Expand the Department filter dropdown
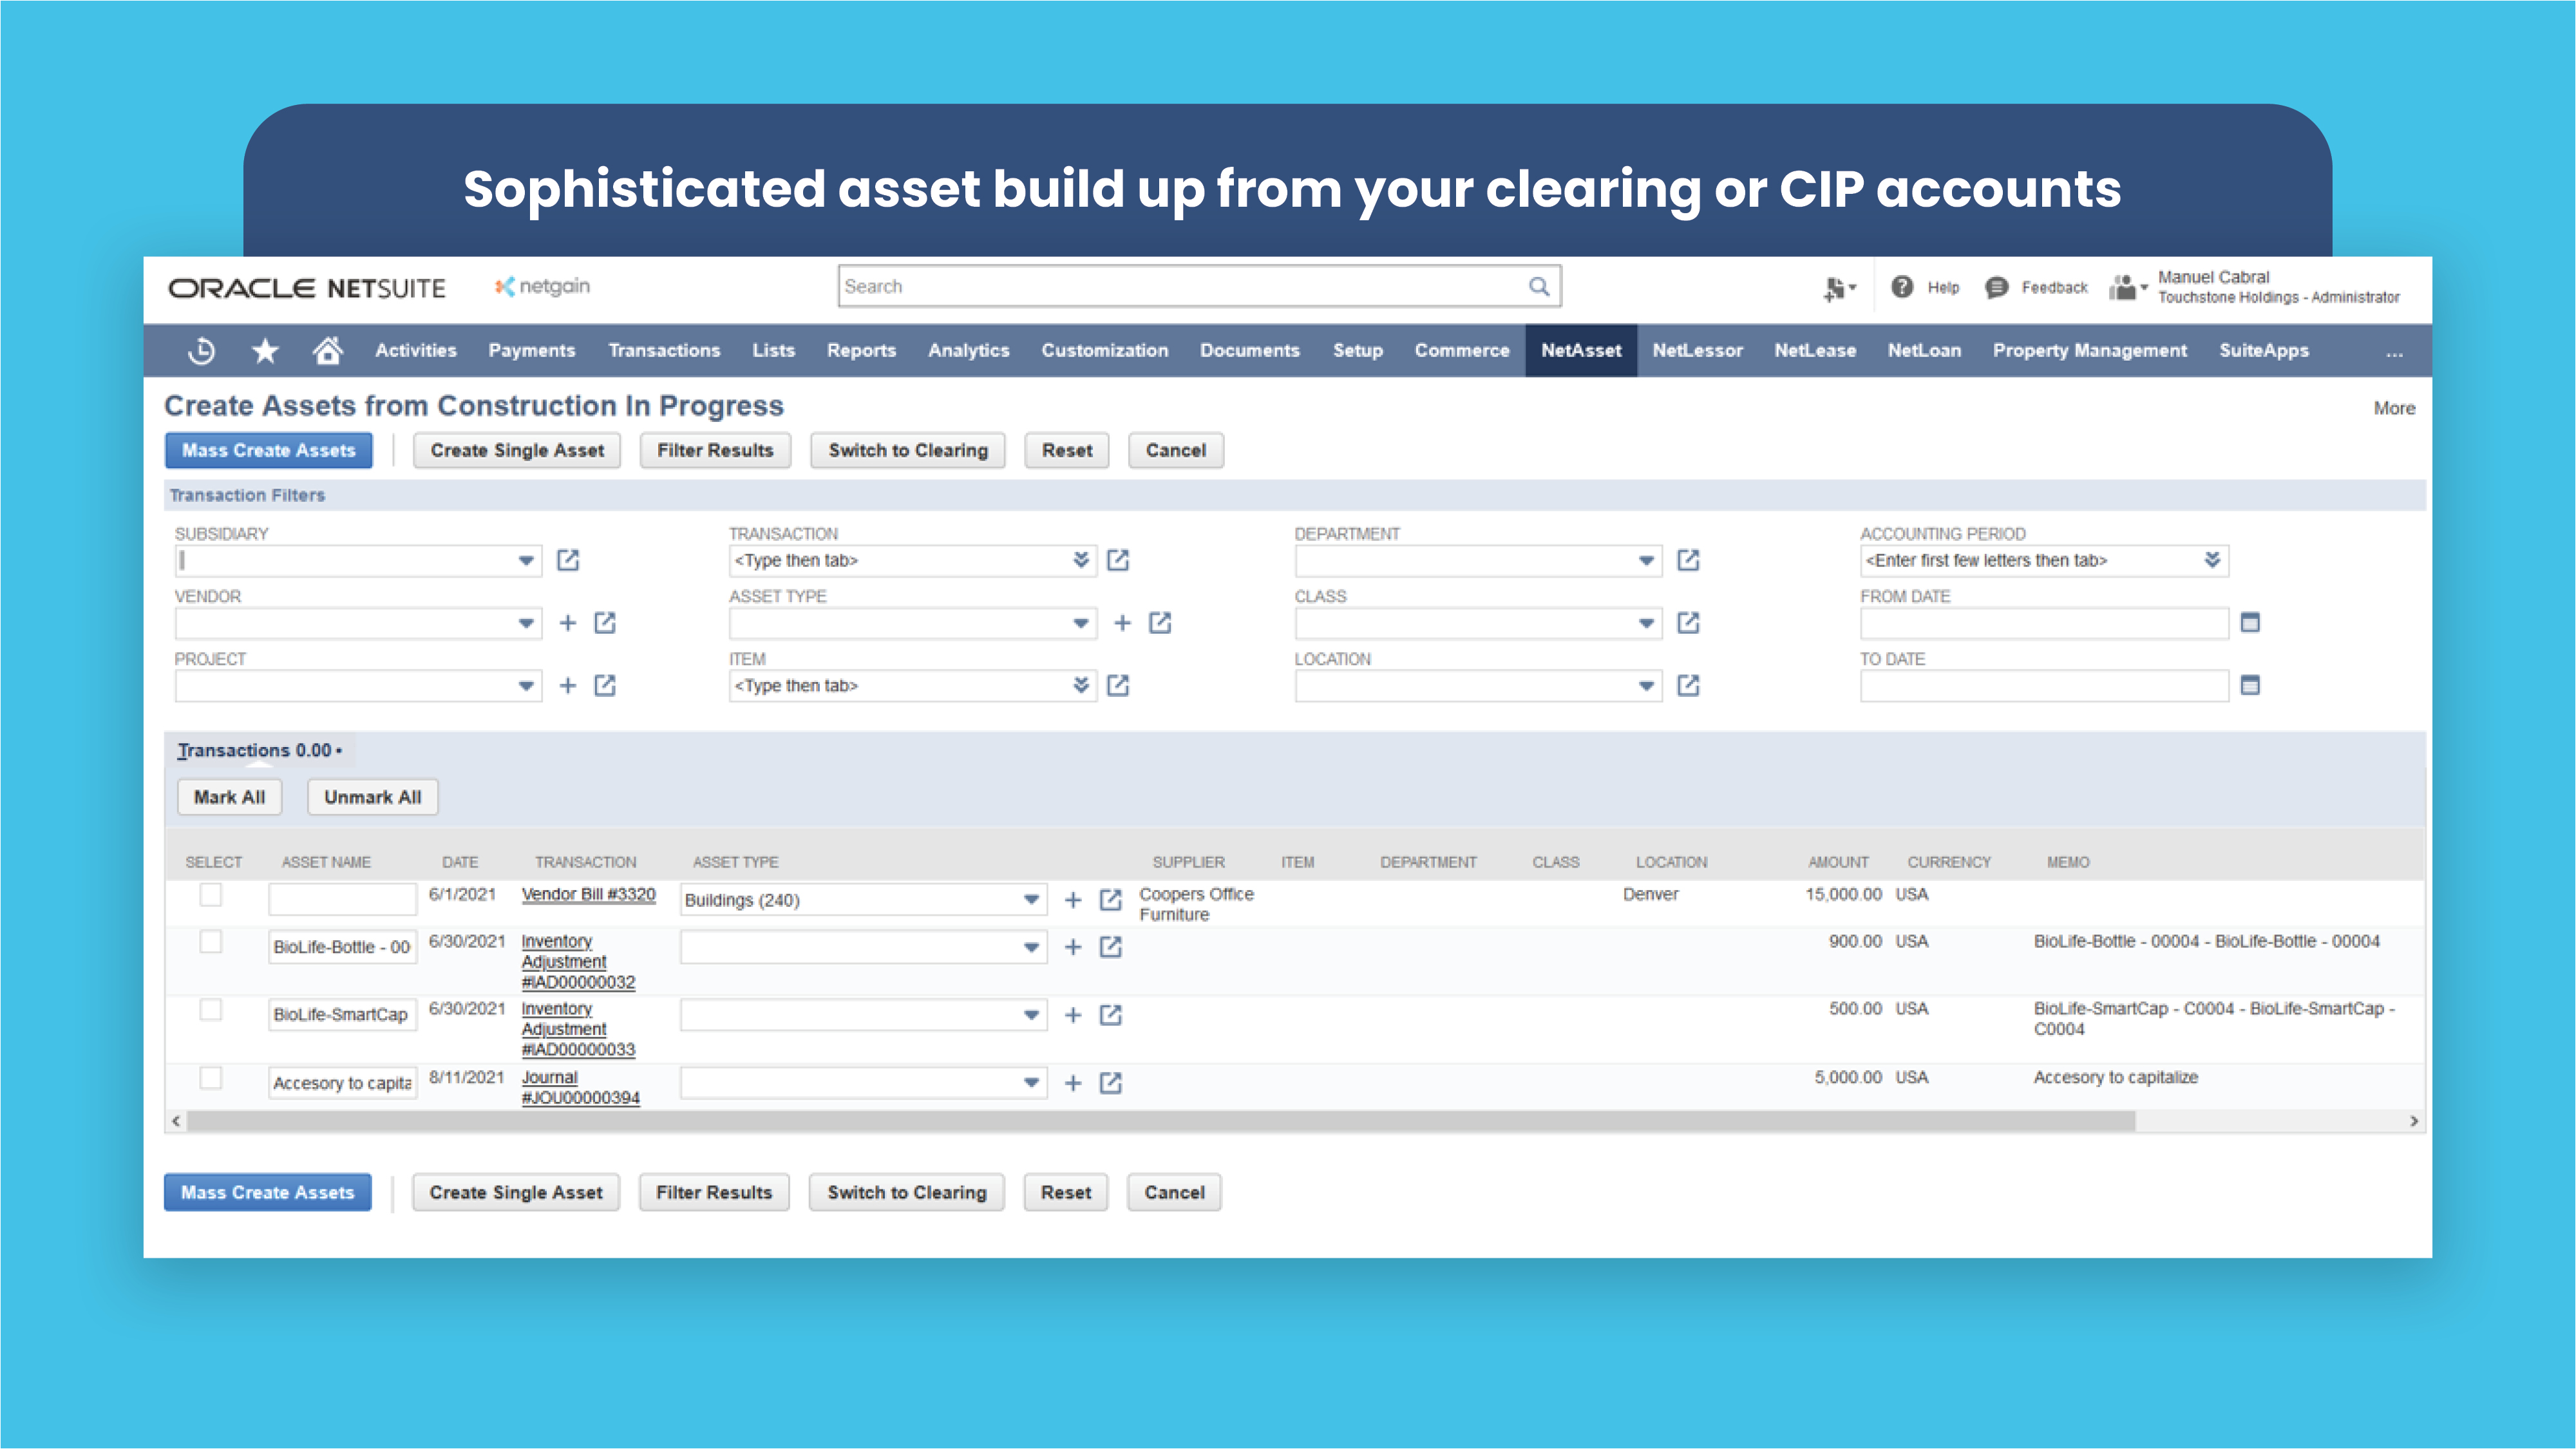The height and width of the screenshot is (1449, 2576). coord(1646,560)
